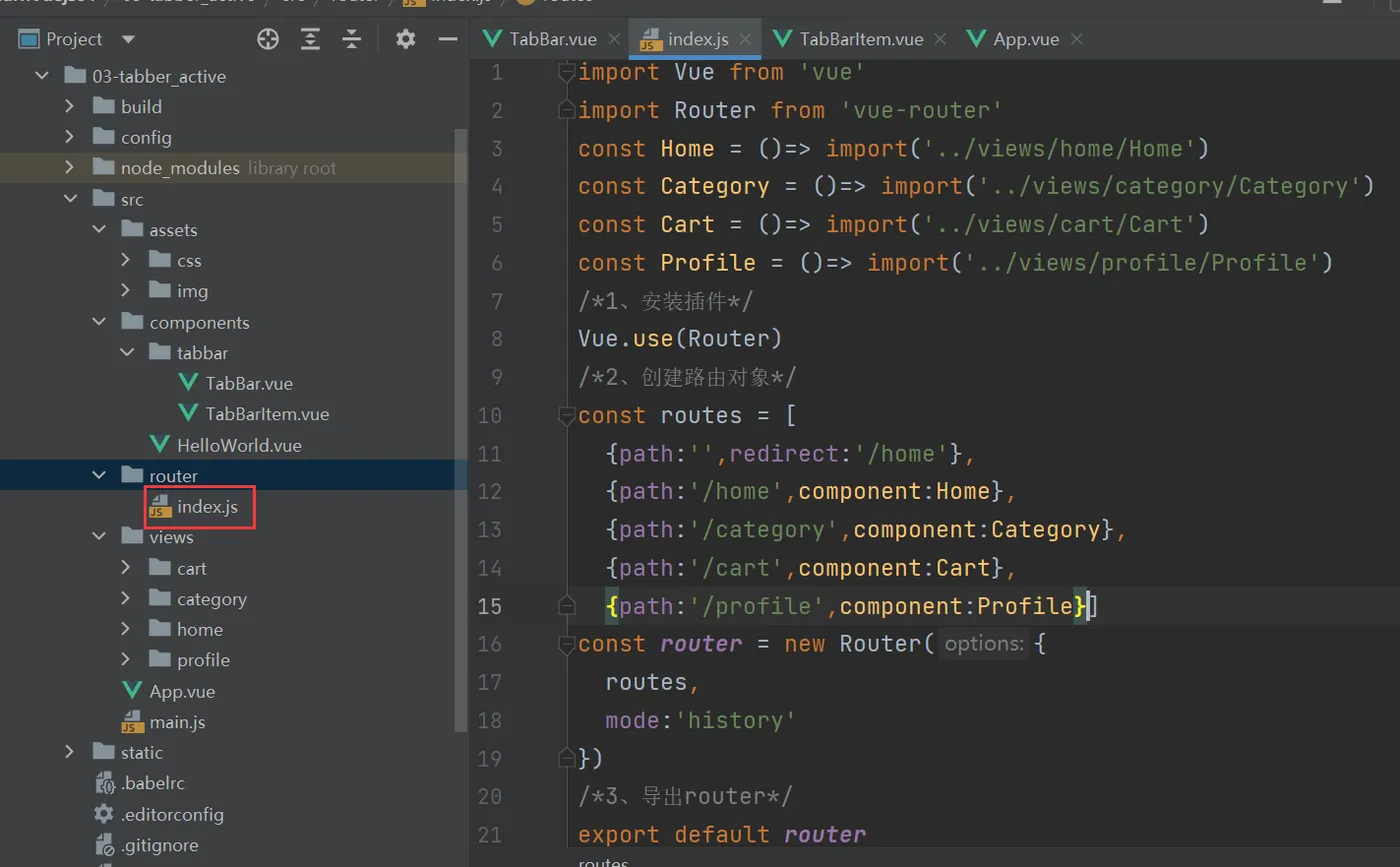This screenshot has width=1400, height=867.
Task: Click the Expand All icon in Project panel
Action: tap(311, 39)
